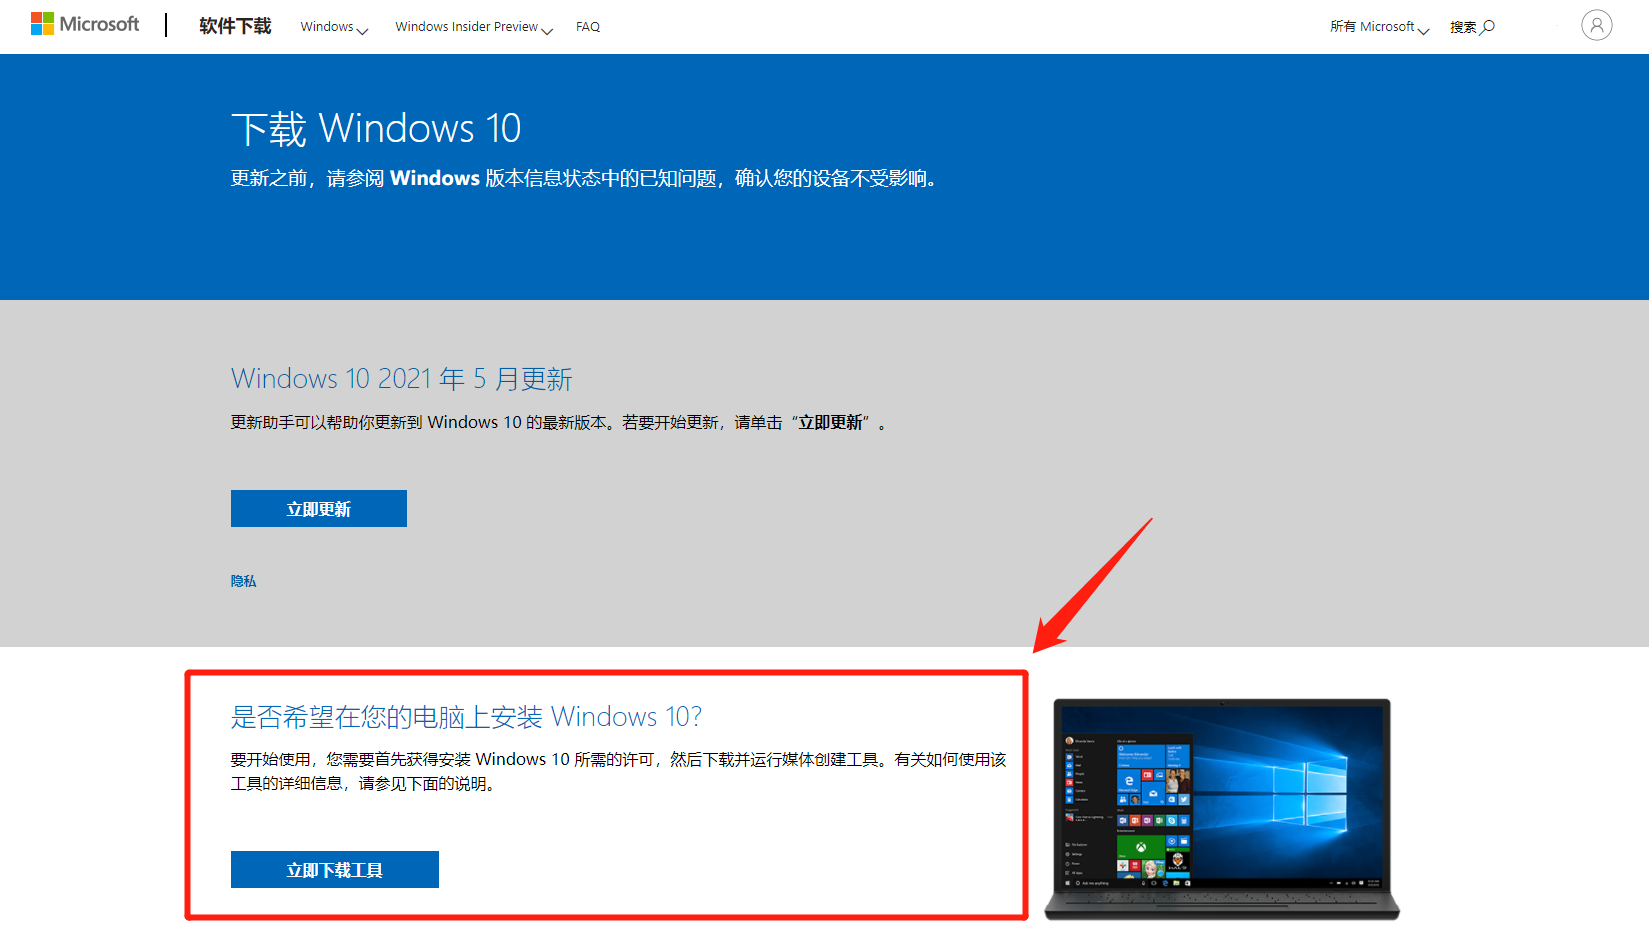The height and width of the screenshot is (935, 1649).
Task: Open the 隐私 privacy link
Action: pyautogui.click(x=243, y=581)
